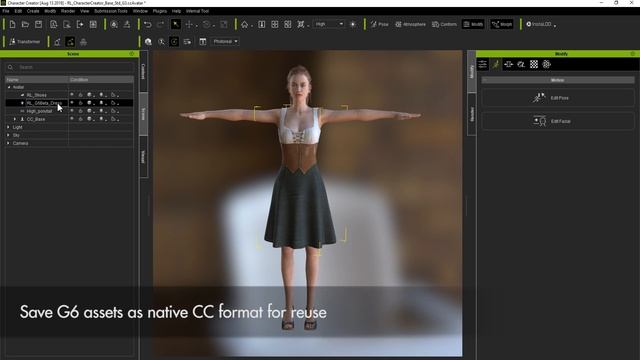Open the Edit menu

(18, 11)
